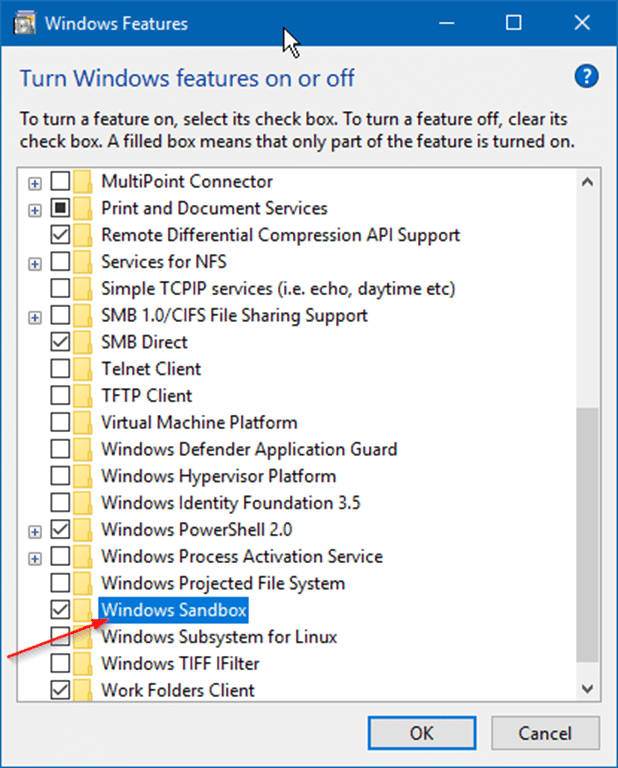The height and width of the screenshot is (768, 618).
Task: Enable the Virtual Machine Platform checkbox
Action: click(60, 422)
